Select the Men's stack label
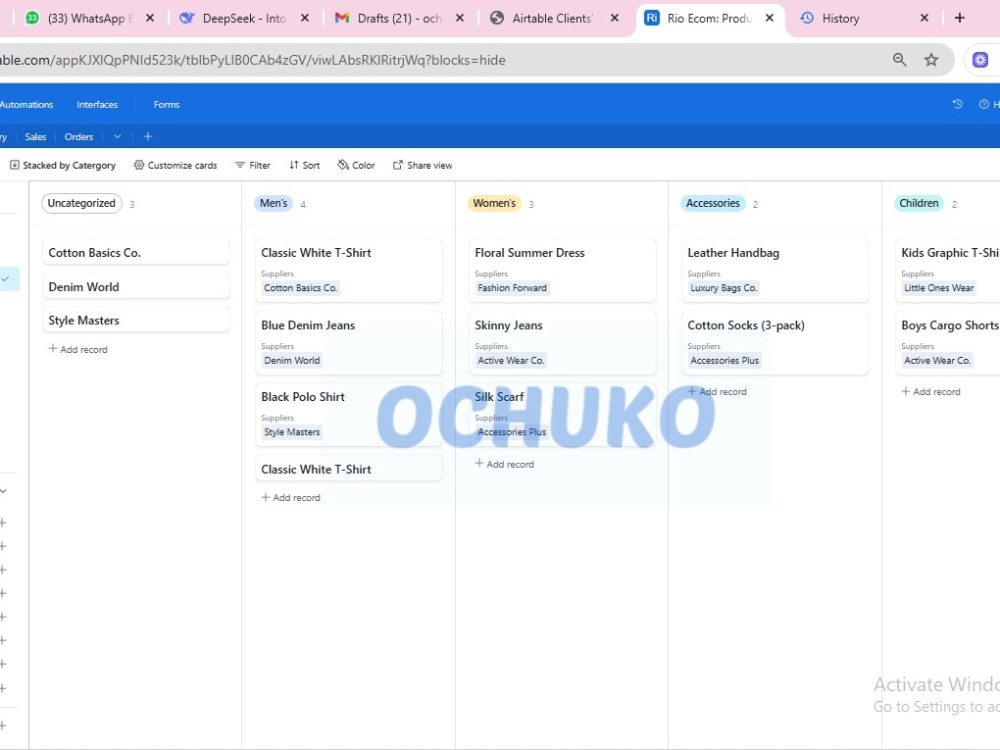 274,203
